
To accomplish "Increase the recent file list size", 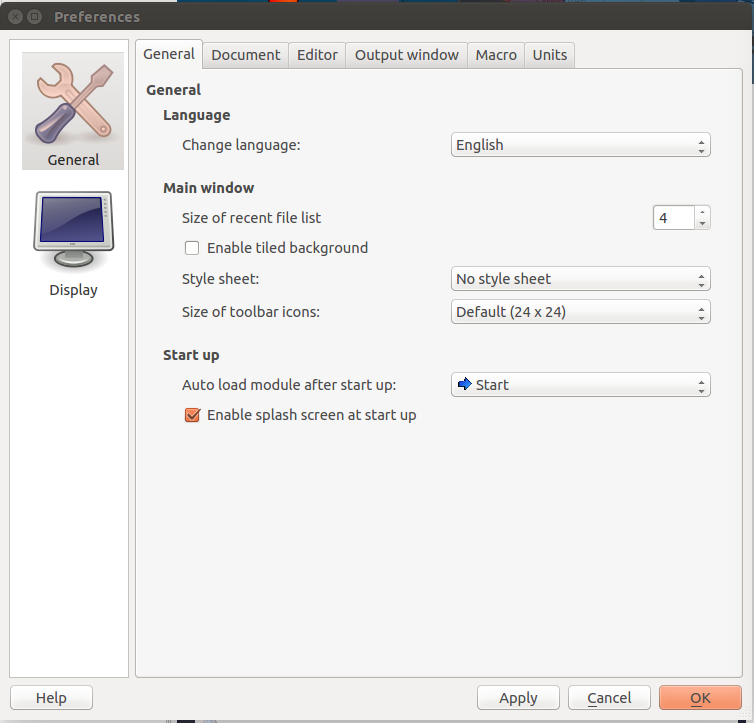I will coord(703,212).
